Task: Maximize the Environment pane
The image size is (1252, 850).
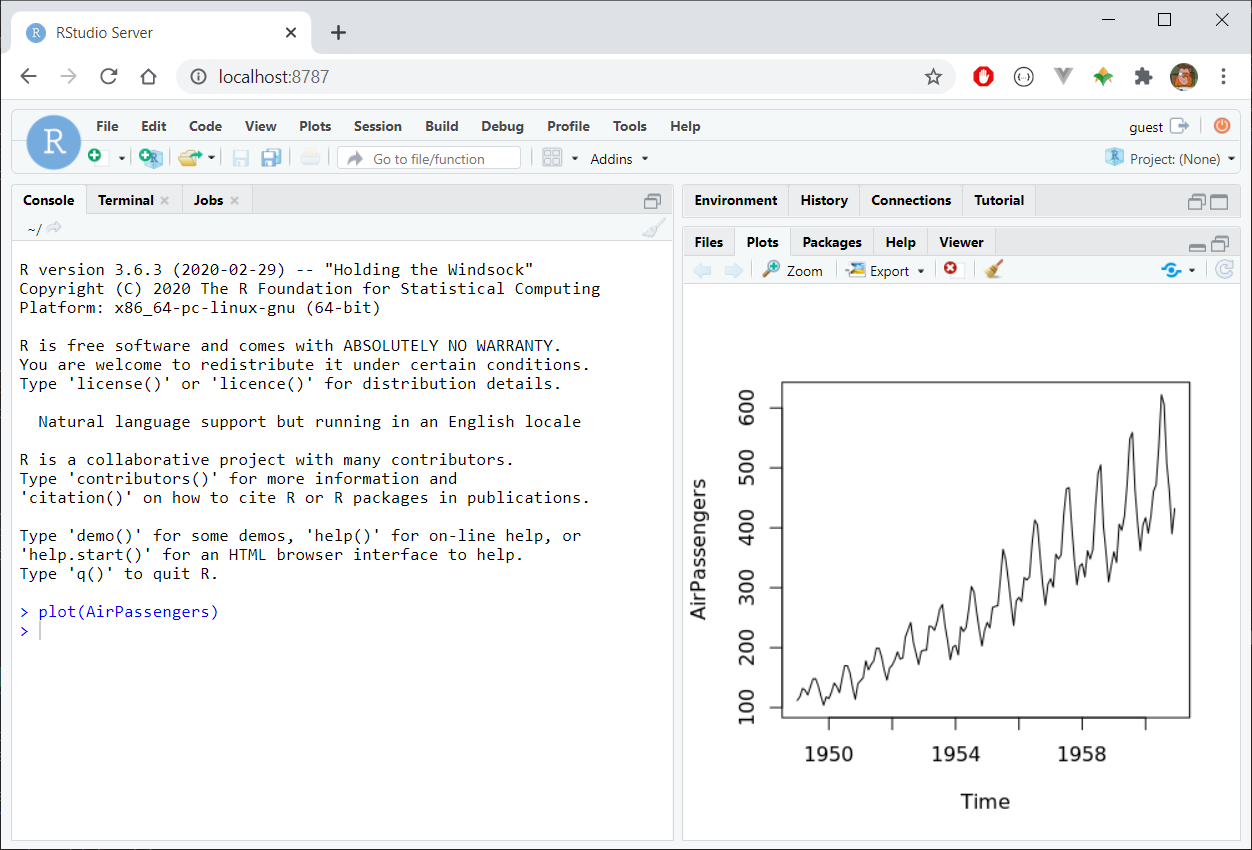Action: point(1219,202)
